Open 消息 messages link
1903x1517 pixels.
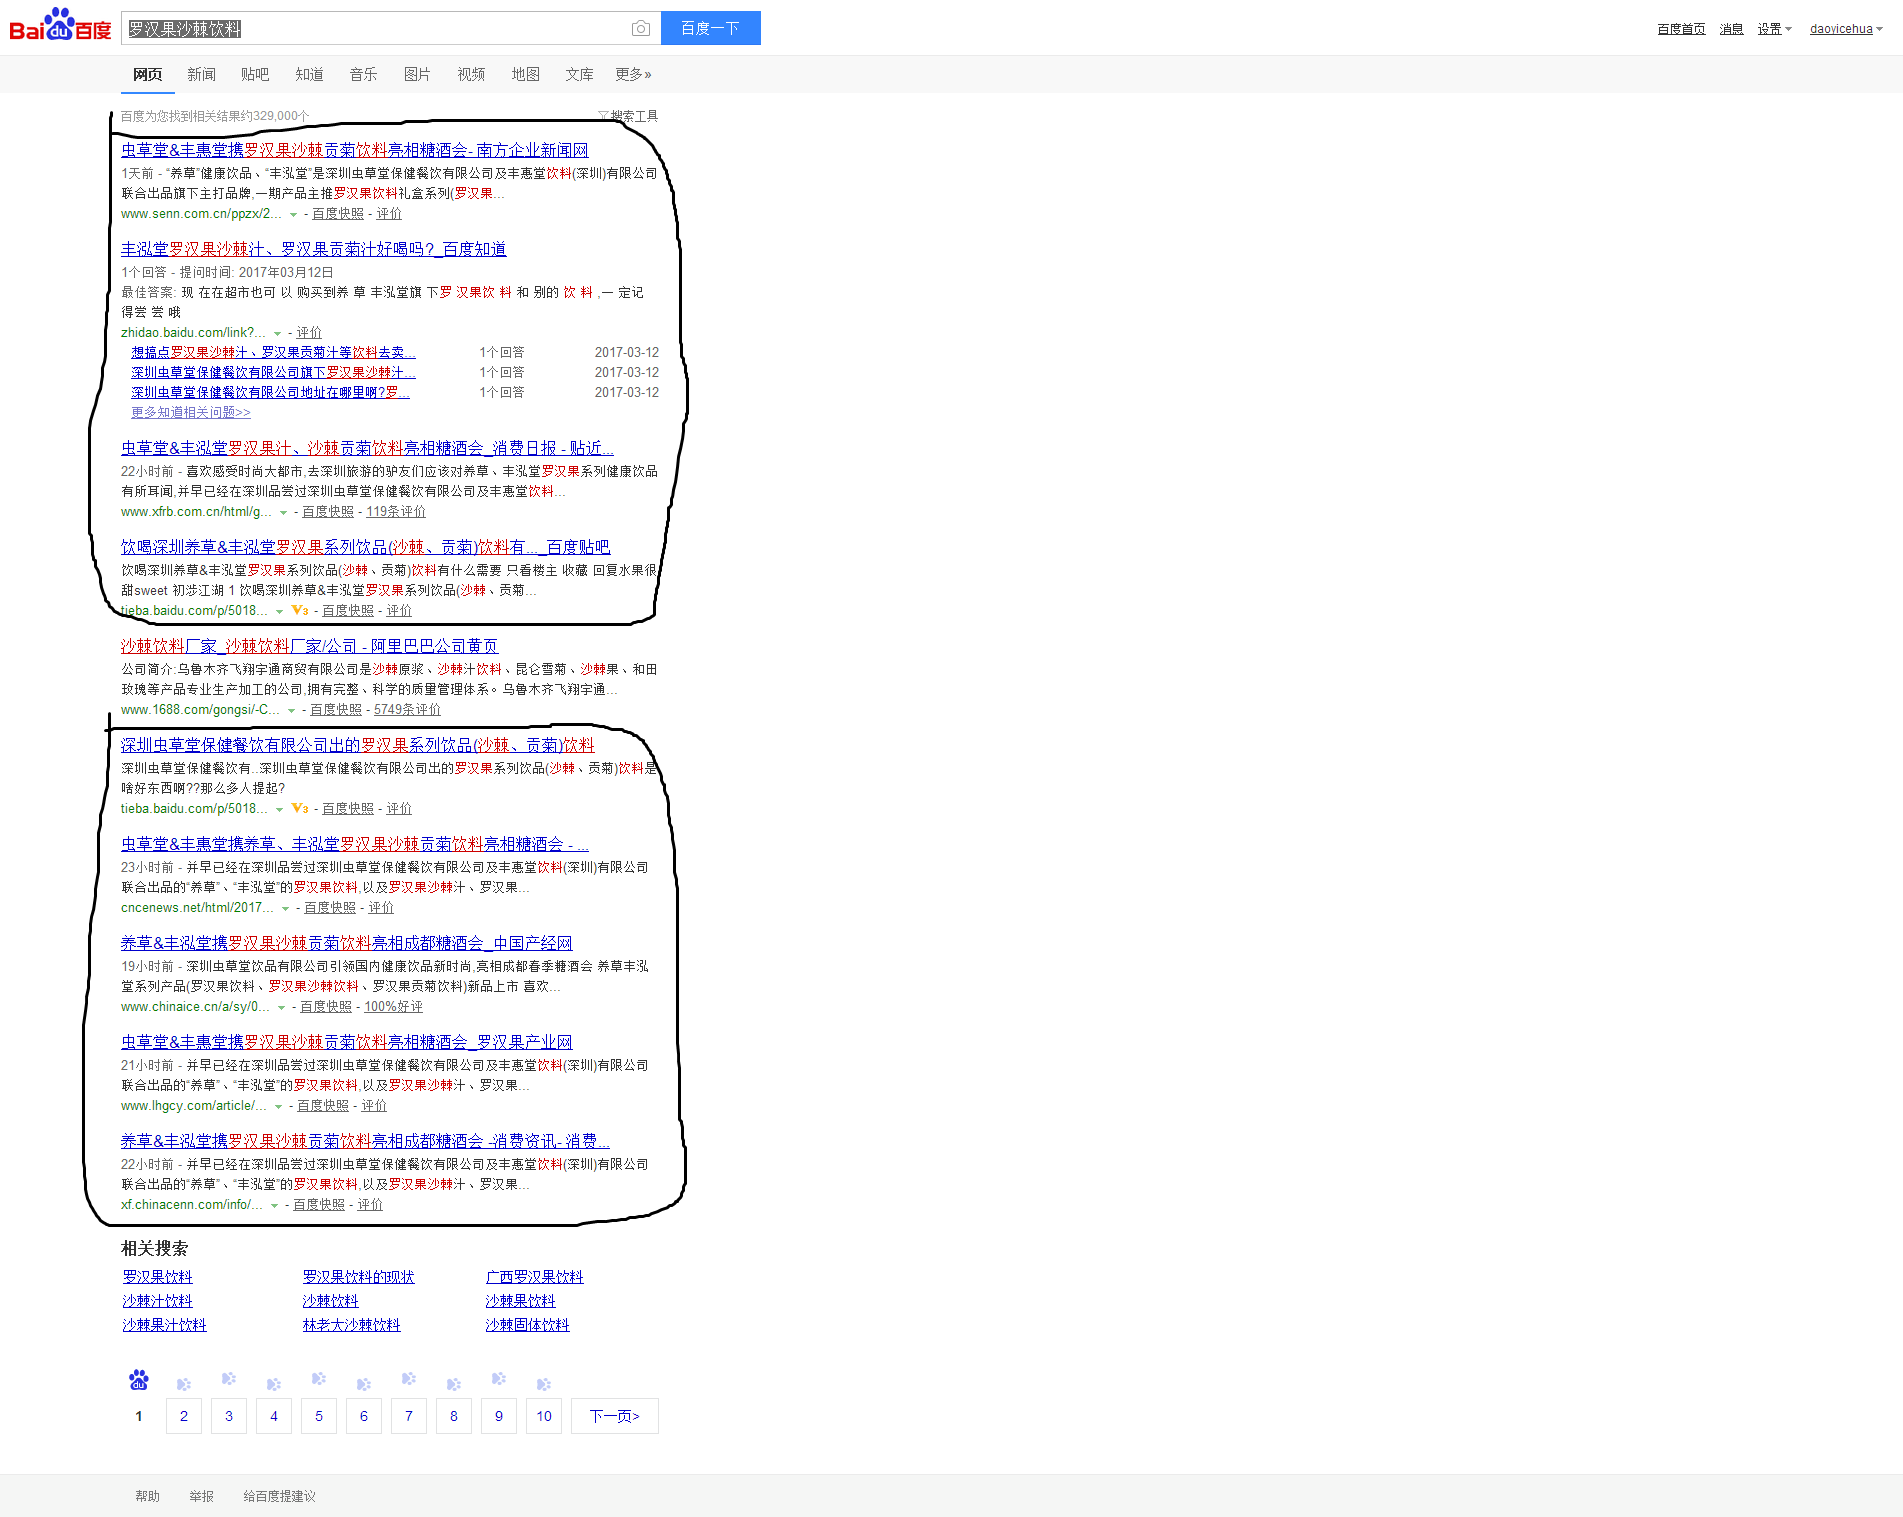pyautogui.click(x=1731, y=29)
